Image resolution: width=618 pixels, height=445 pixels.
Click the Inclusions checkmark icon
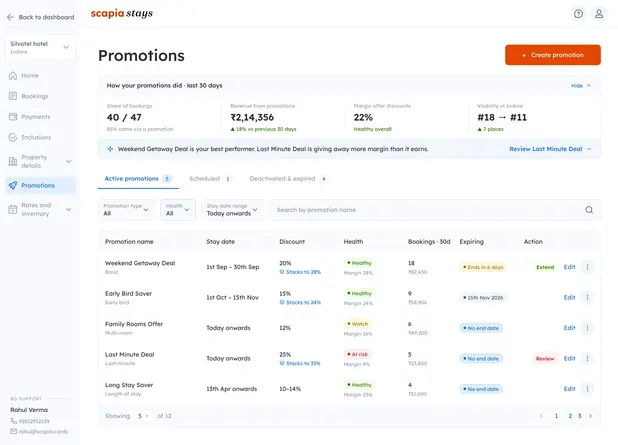[13, 137]
